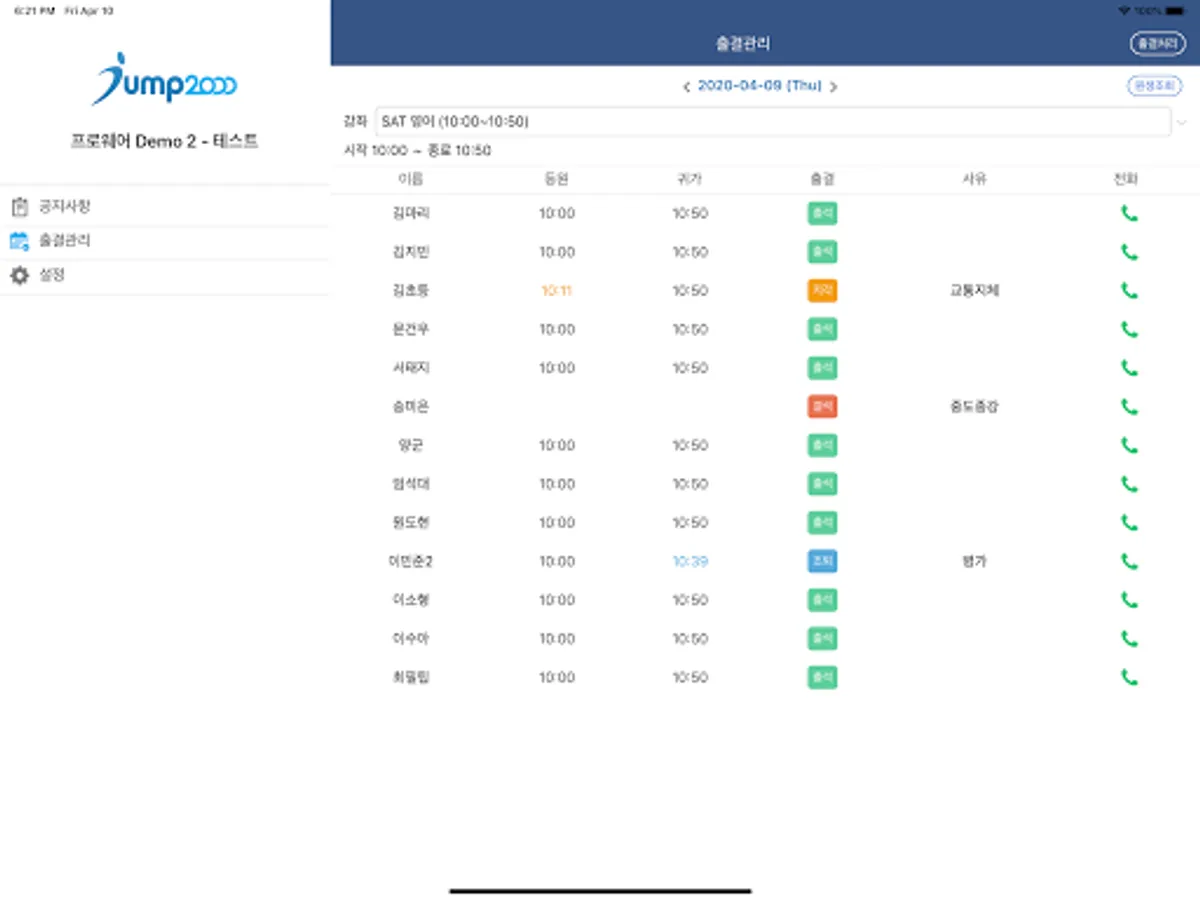Select student name 원도현
The width and height of the screenshot is (1200, 900).
pos(411,523)
